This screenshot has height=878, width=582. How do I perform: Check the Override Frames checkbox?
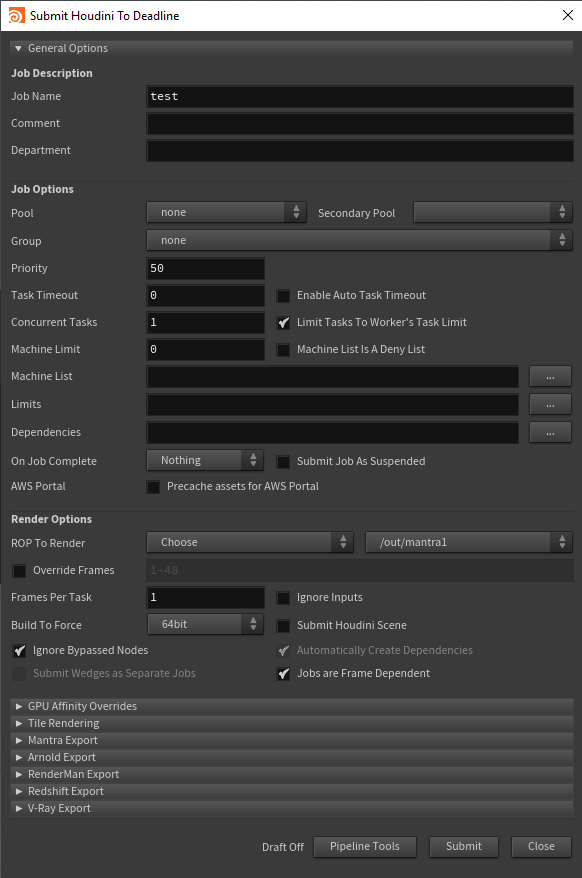pos(19,571)
